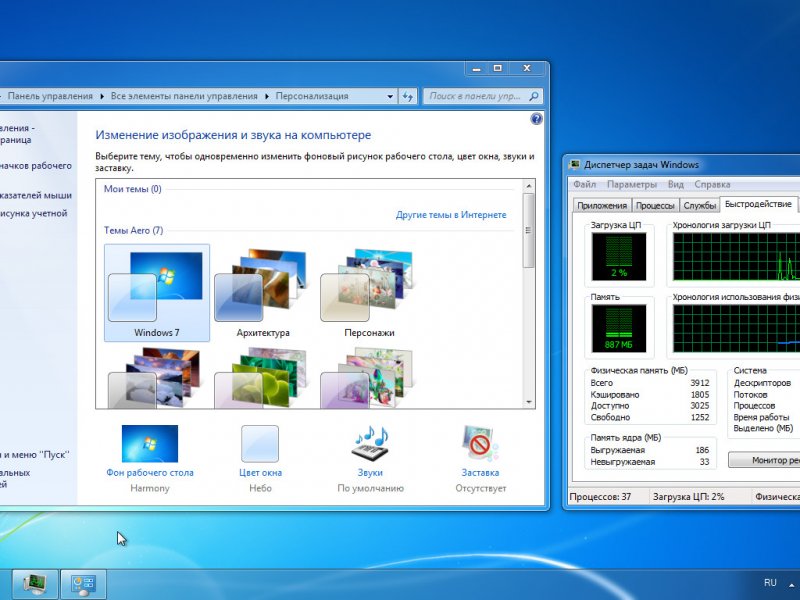Click the Процессов: 37 status entry
800x600 pixels.
coord(601,496)
